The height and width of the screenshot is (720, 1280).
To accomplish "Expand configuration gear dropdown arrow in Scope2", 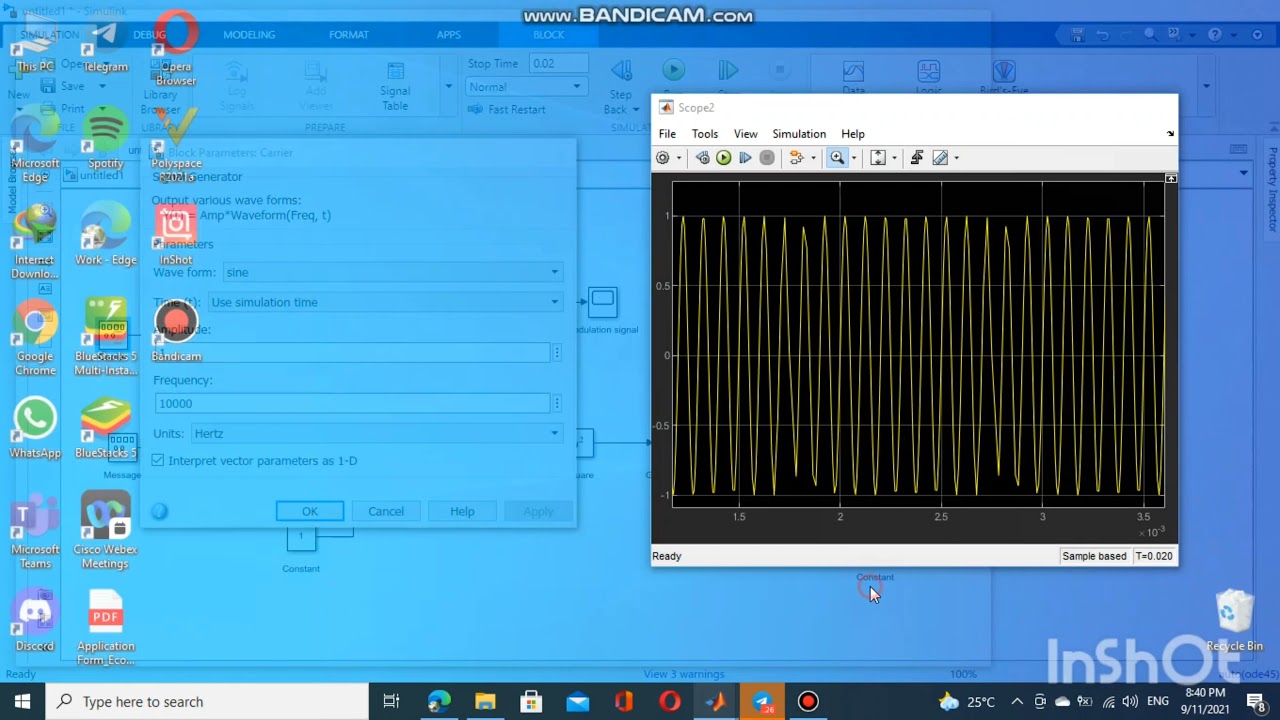I will coord(678,158).
